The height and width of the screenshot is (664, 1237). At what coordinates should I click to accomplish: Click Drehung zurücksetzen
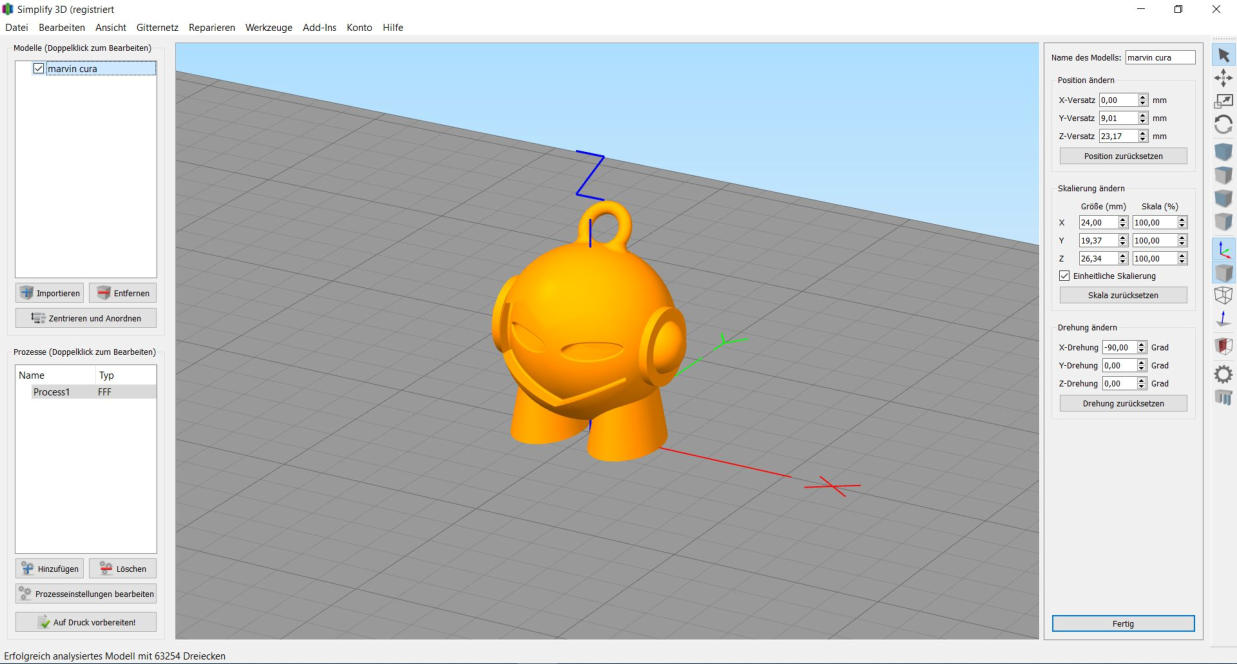pyautogui.click(x=1123, y=403)
